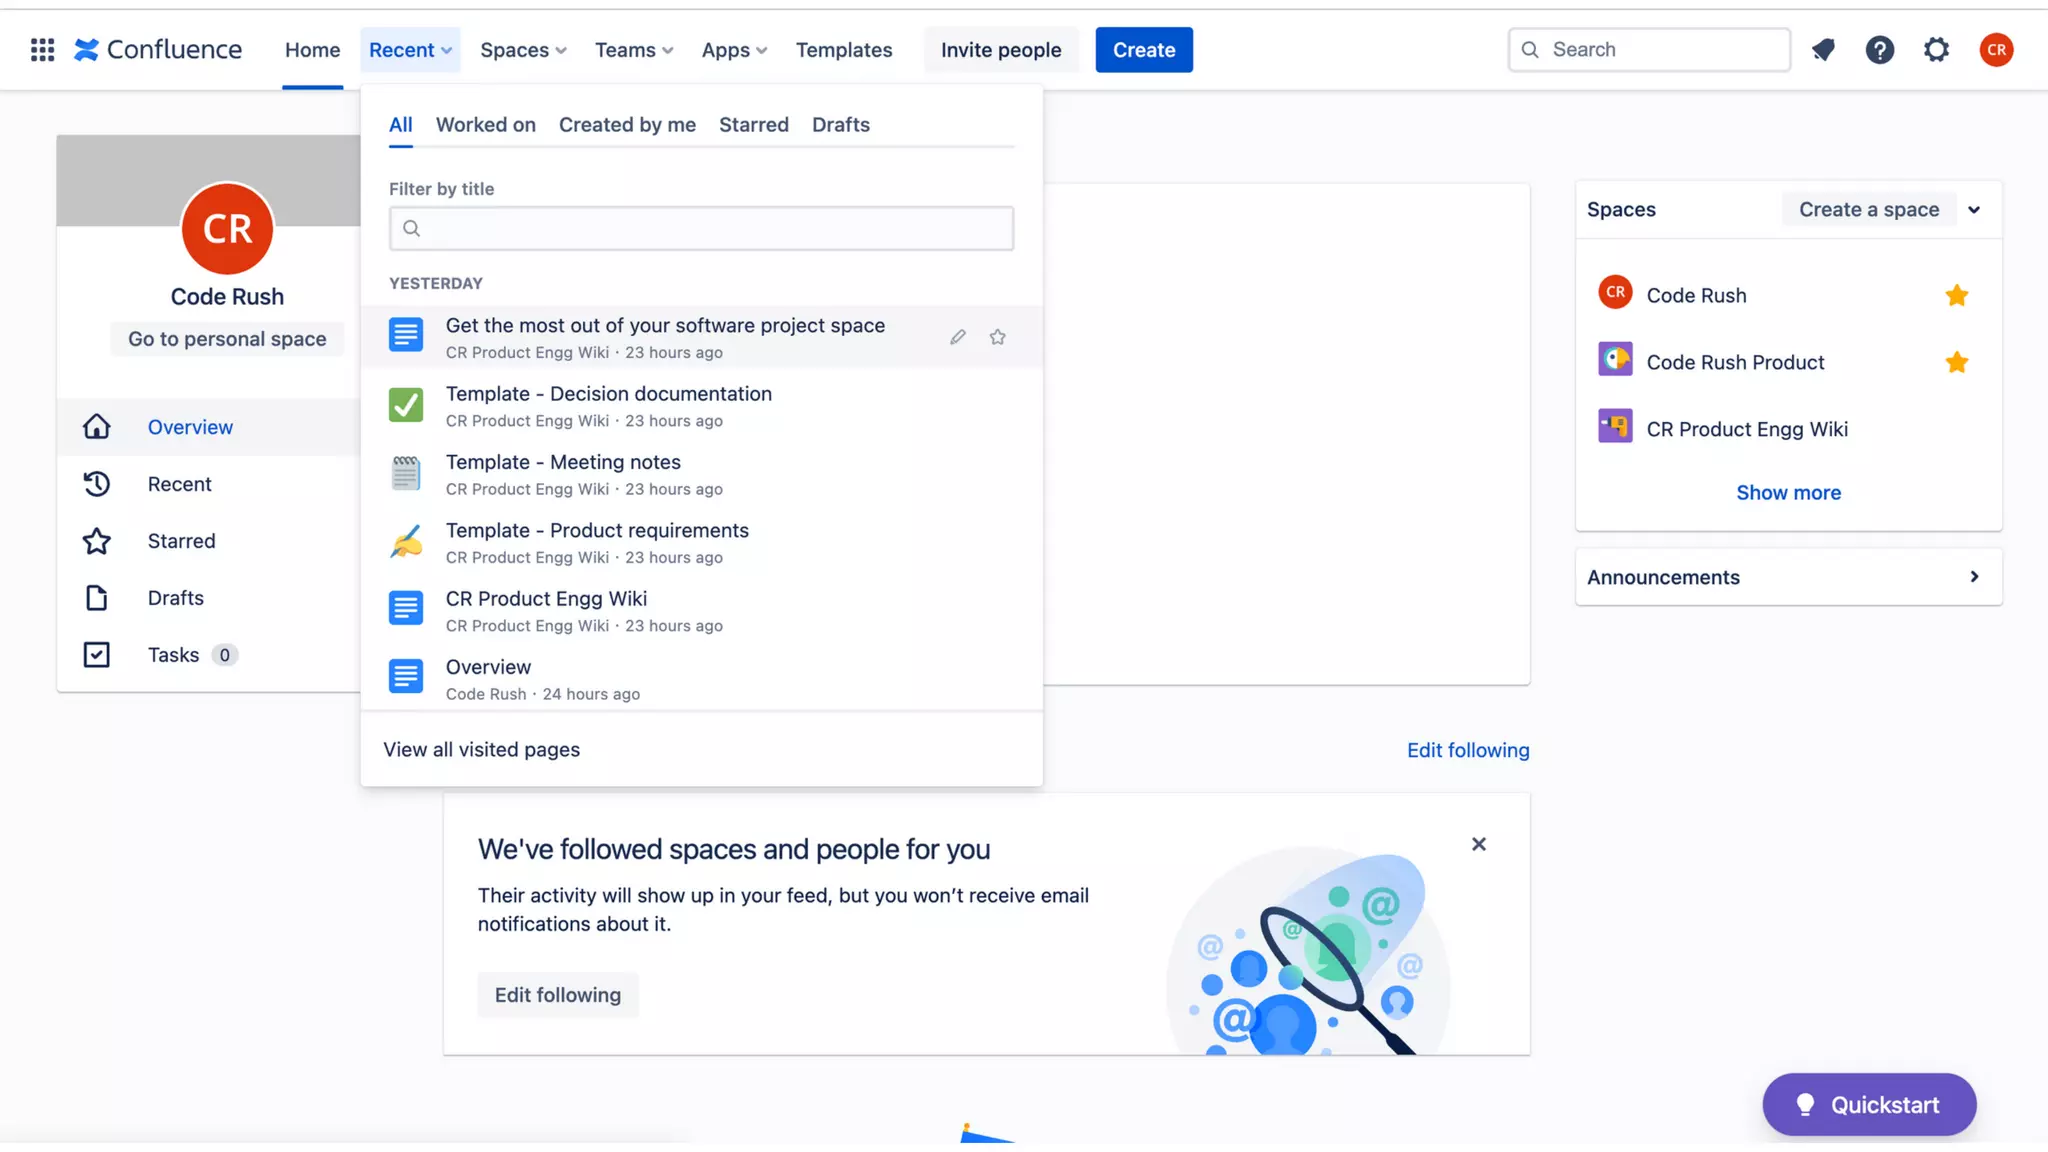Unstar the Code Rush Product space
Viewport: 2048px width, 1152px height.
click(1956, 362)
